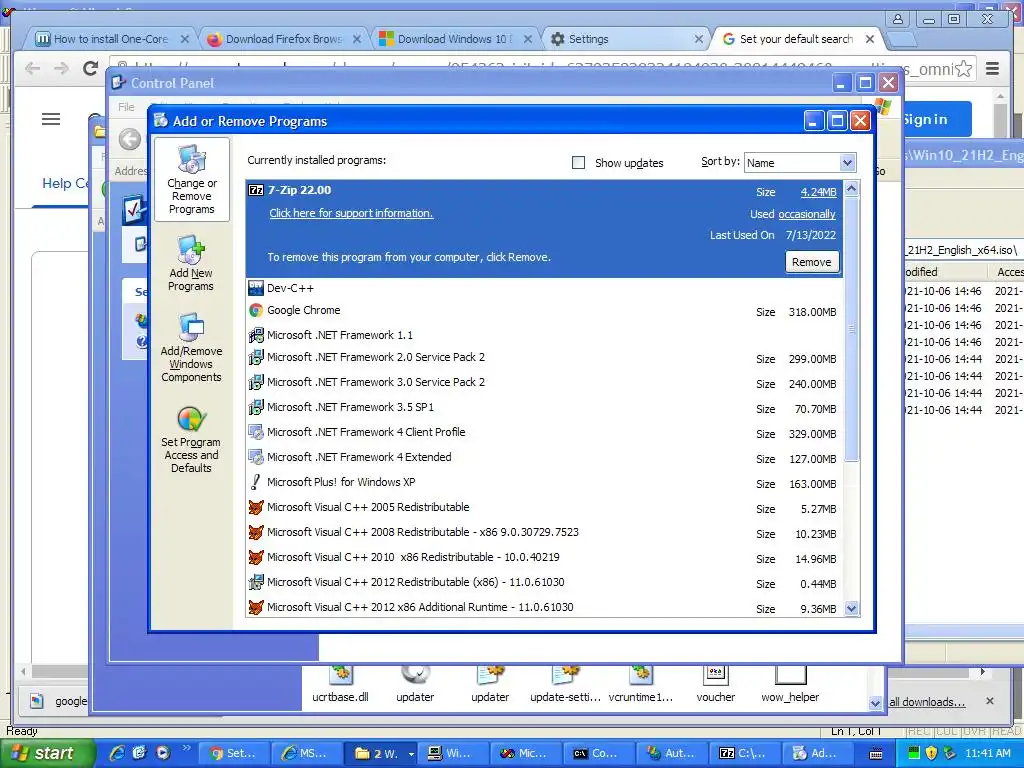Viewport: 1024px width, 768px height.
Task: Switch to the Settings tab in Chrome
Action: pyautogui.click(x=628, y=39)
